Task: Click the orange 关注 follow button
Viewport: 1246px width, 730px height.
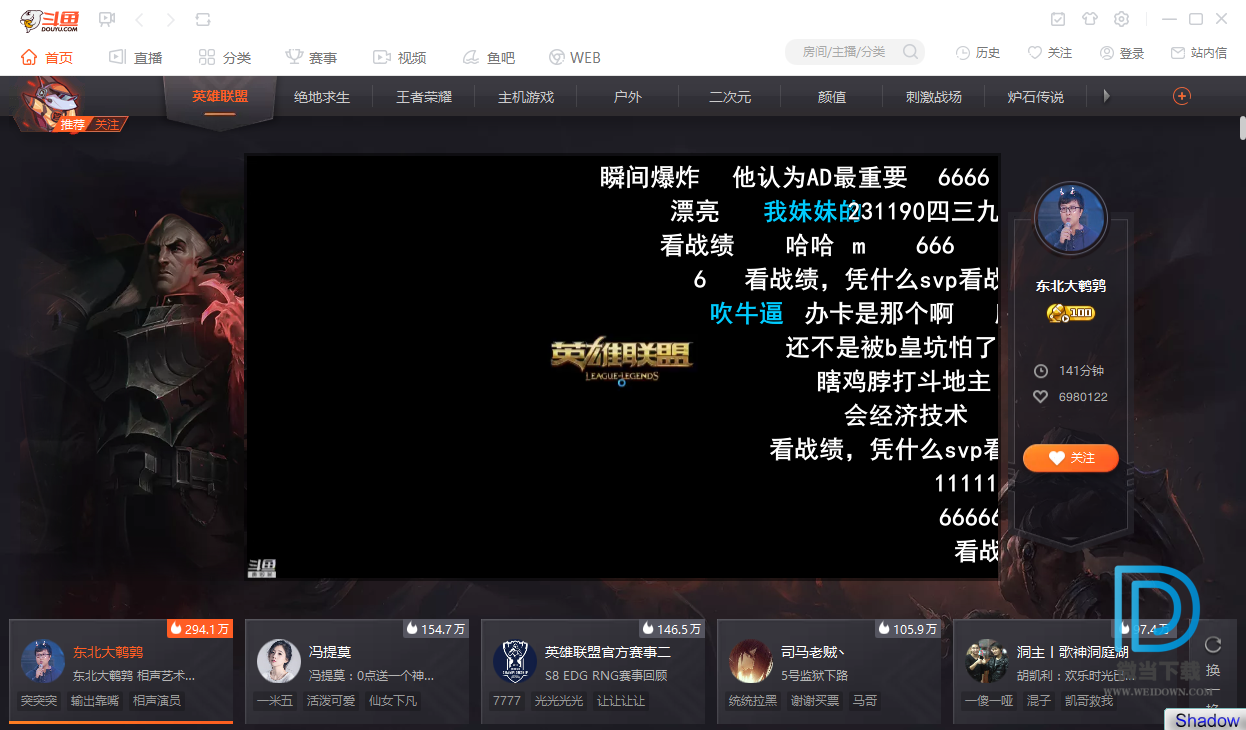Action: (1070, 458)
